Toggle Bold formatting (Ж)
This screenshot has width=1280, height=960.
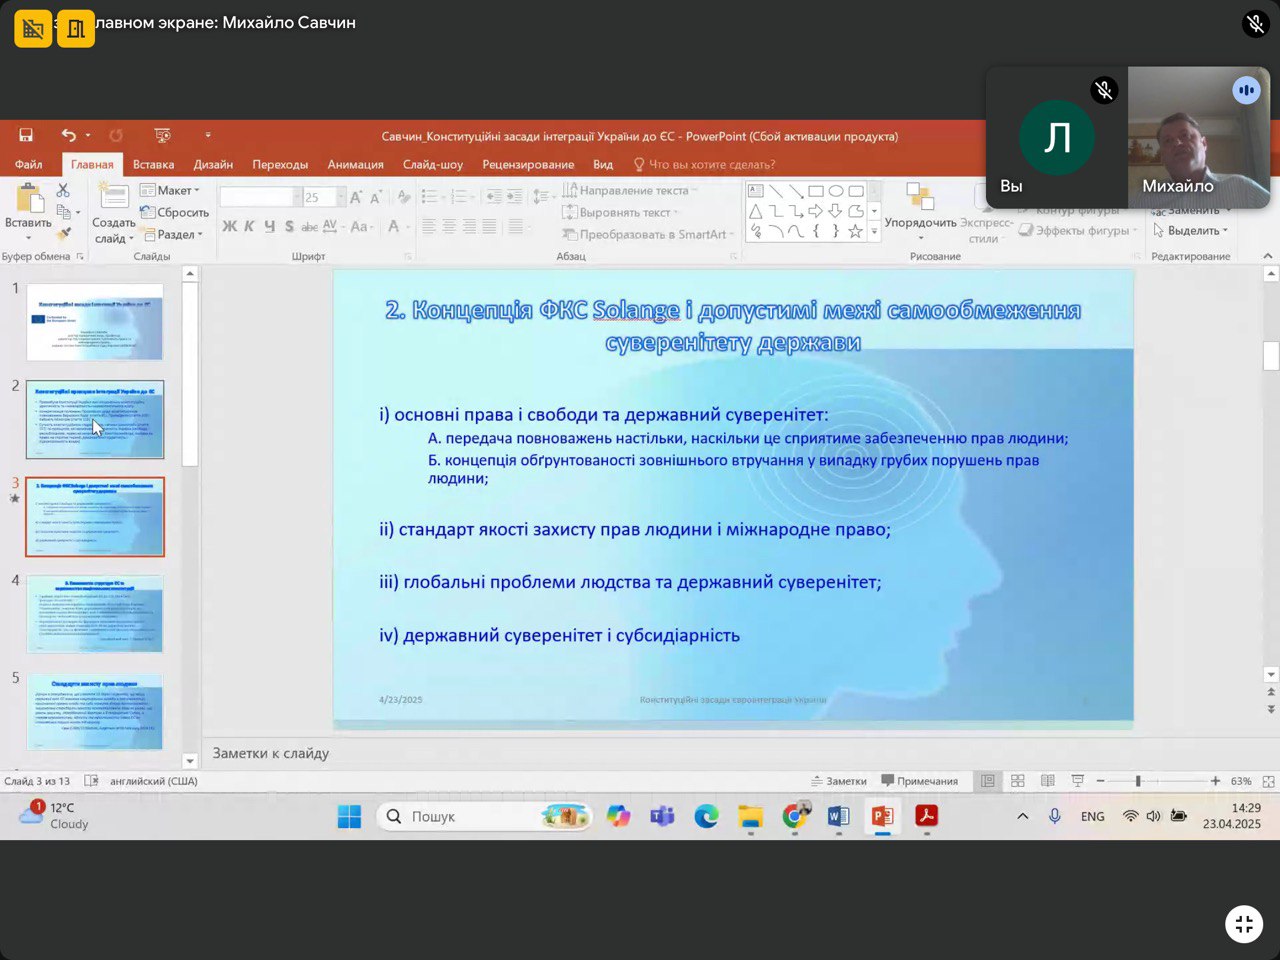[x=229, y=227]
